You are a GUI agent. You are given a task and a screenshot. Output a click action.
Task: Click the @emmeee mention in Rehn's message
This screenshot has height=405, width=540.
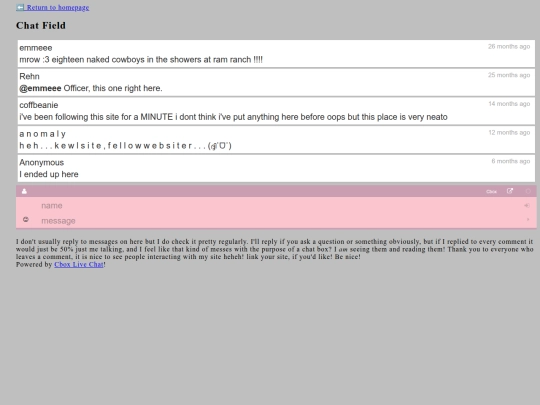[x=40, y=88]
